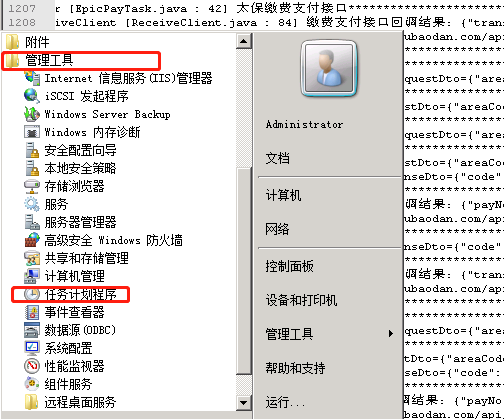Open 帮助和支持 link
The width and height of the screenshot is (504, 419).
click(295, 368)
